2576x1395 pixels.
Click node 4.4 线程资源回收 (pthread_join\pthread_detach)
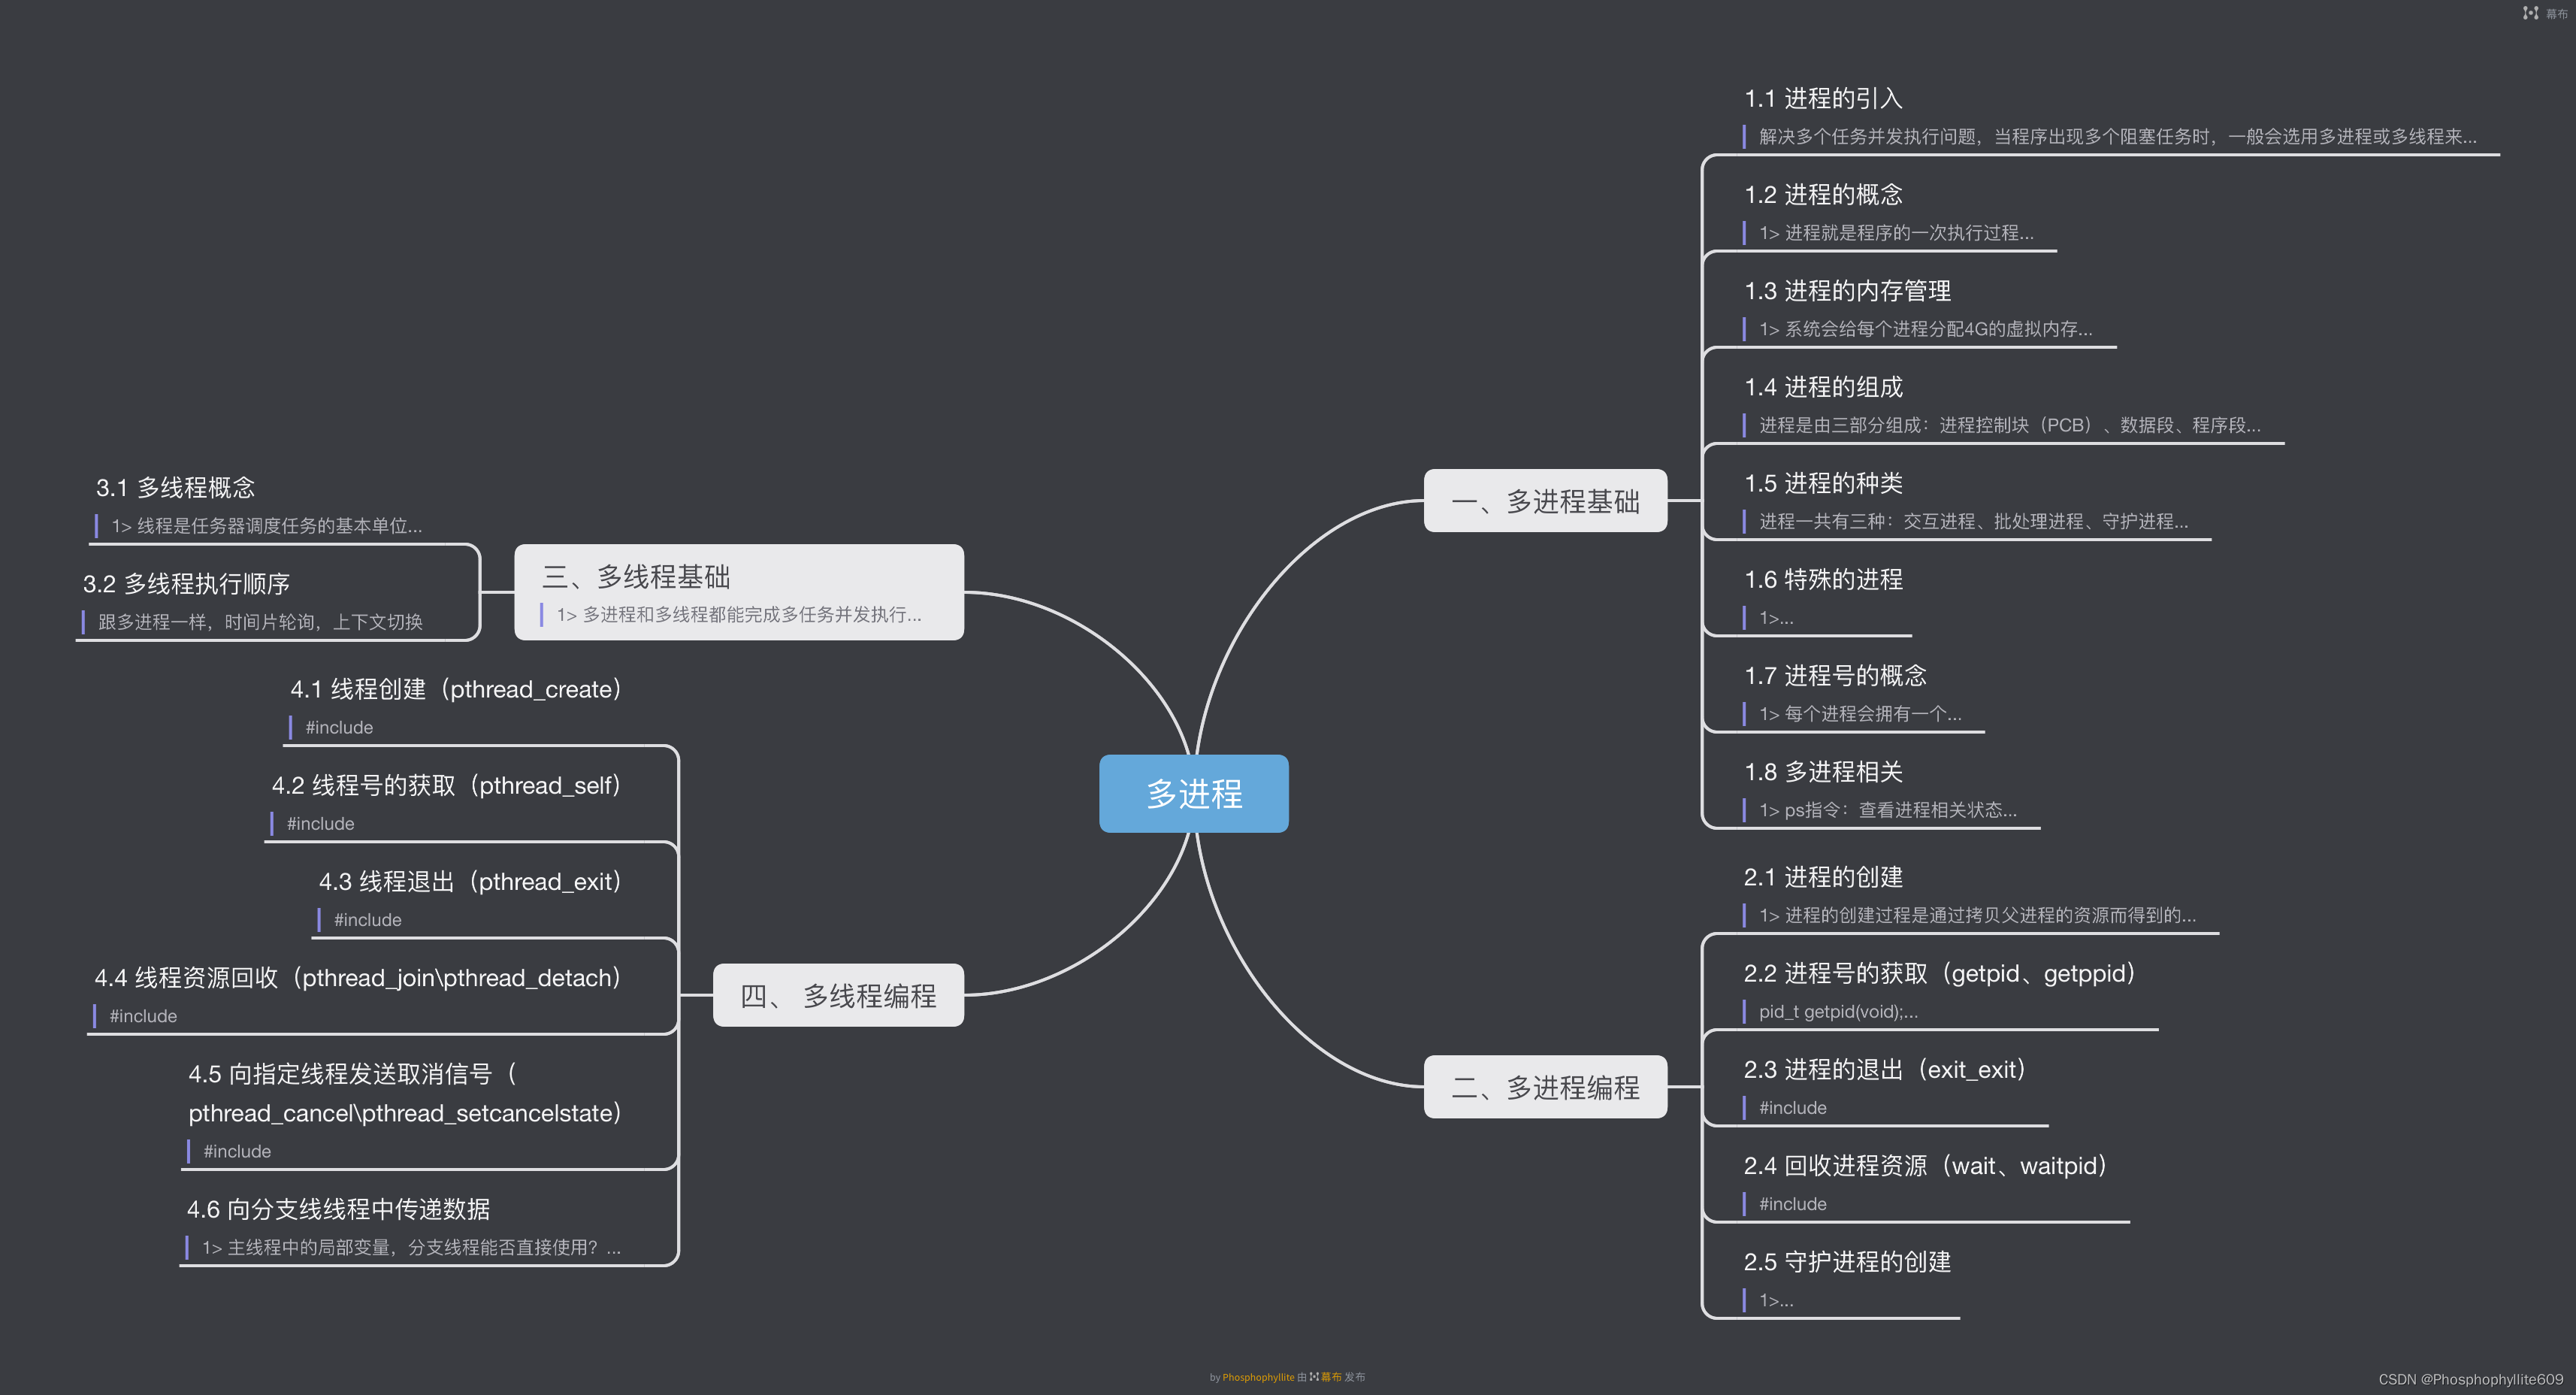point(358,977)
